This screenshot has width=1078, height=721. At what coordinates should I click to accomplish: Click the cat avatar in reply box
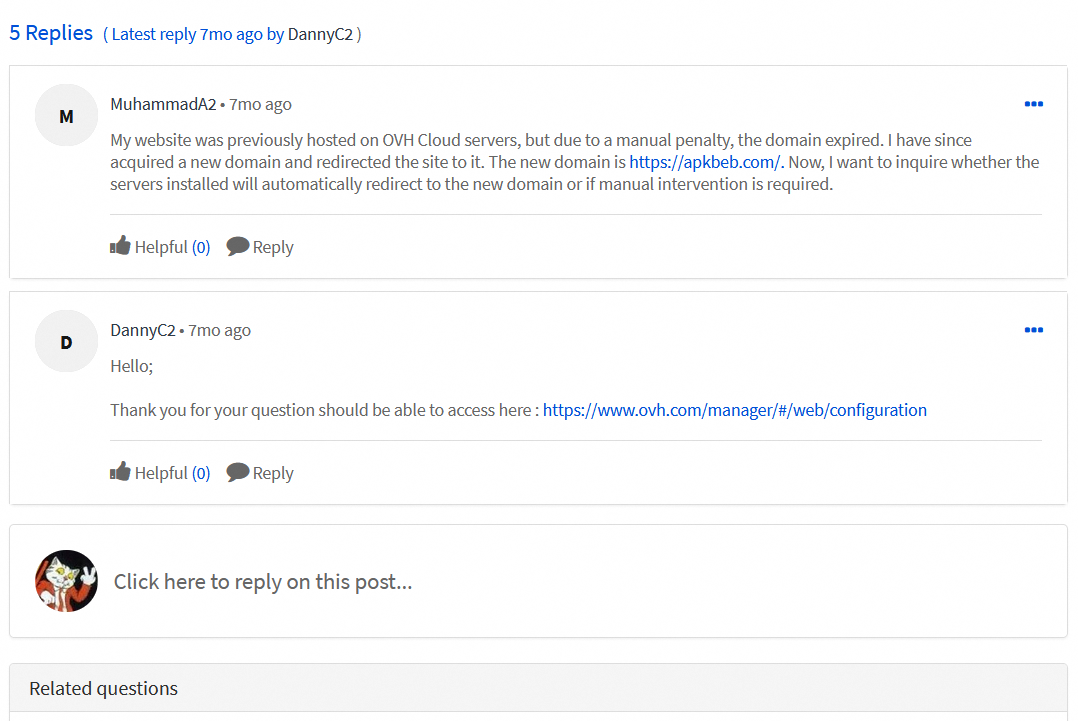click(66, 581)
